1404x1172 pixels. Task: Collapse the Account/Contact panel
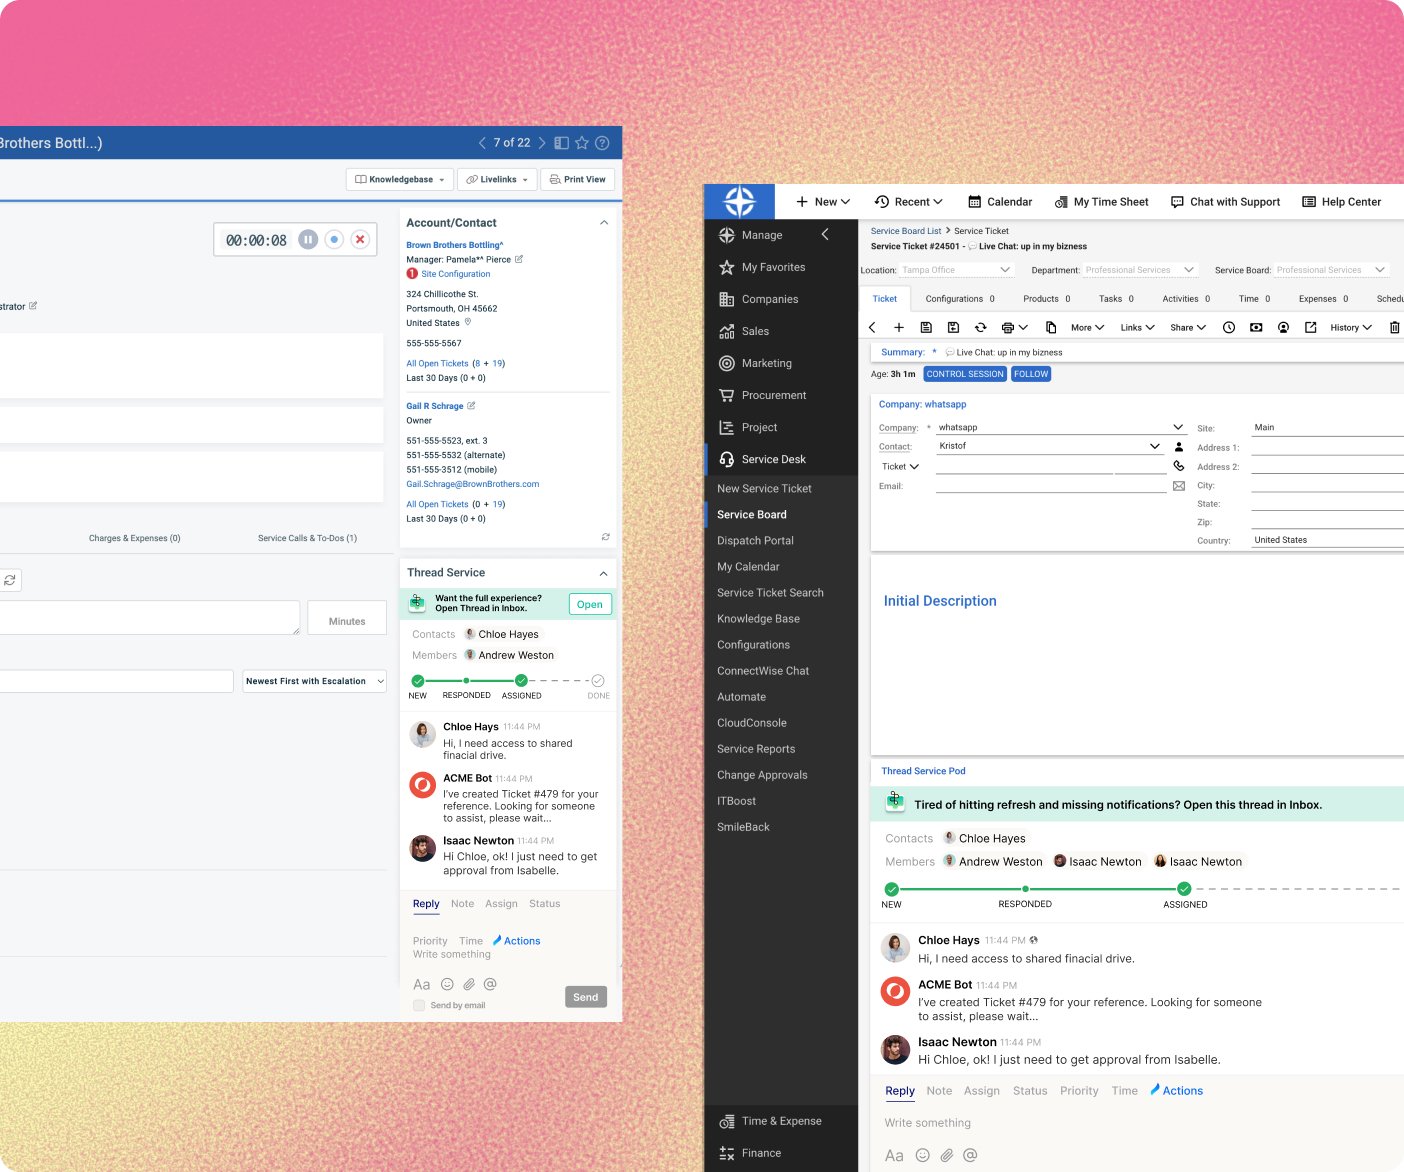[x=603, y=222]
